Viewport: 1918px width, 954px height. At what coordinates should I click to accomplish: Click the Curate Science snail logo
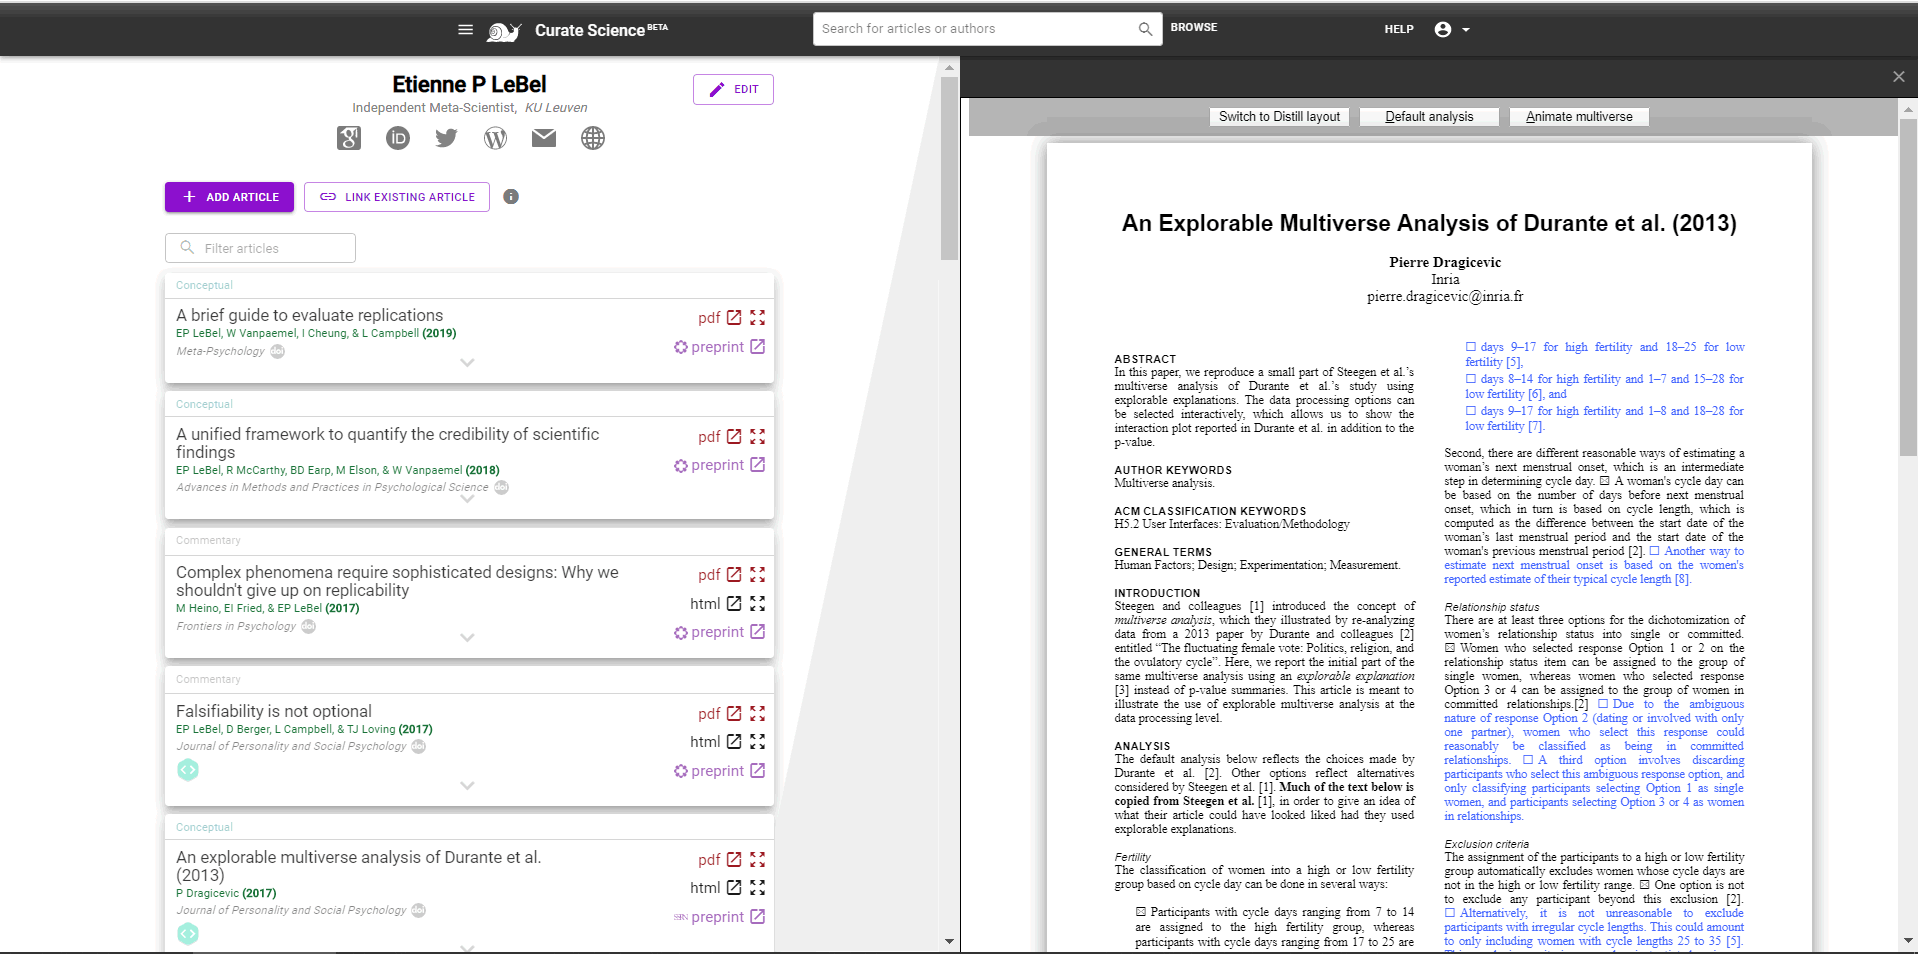click(504, 31)
